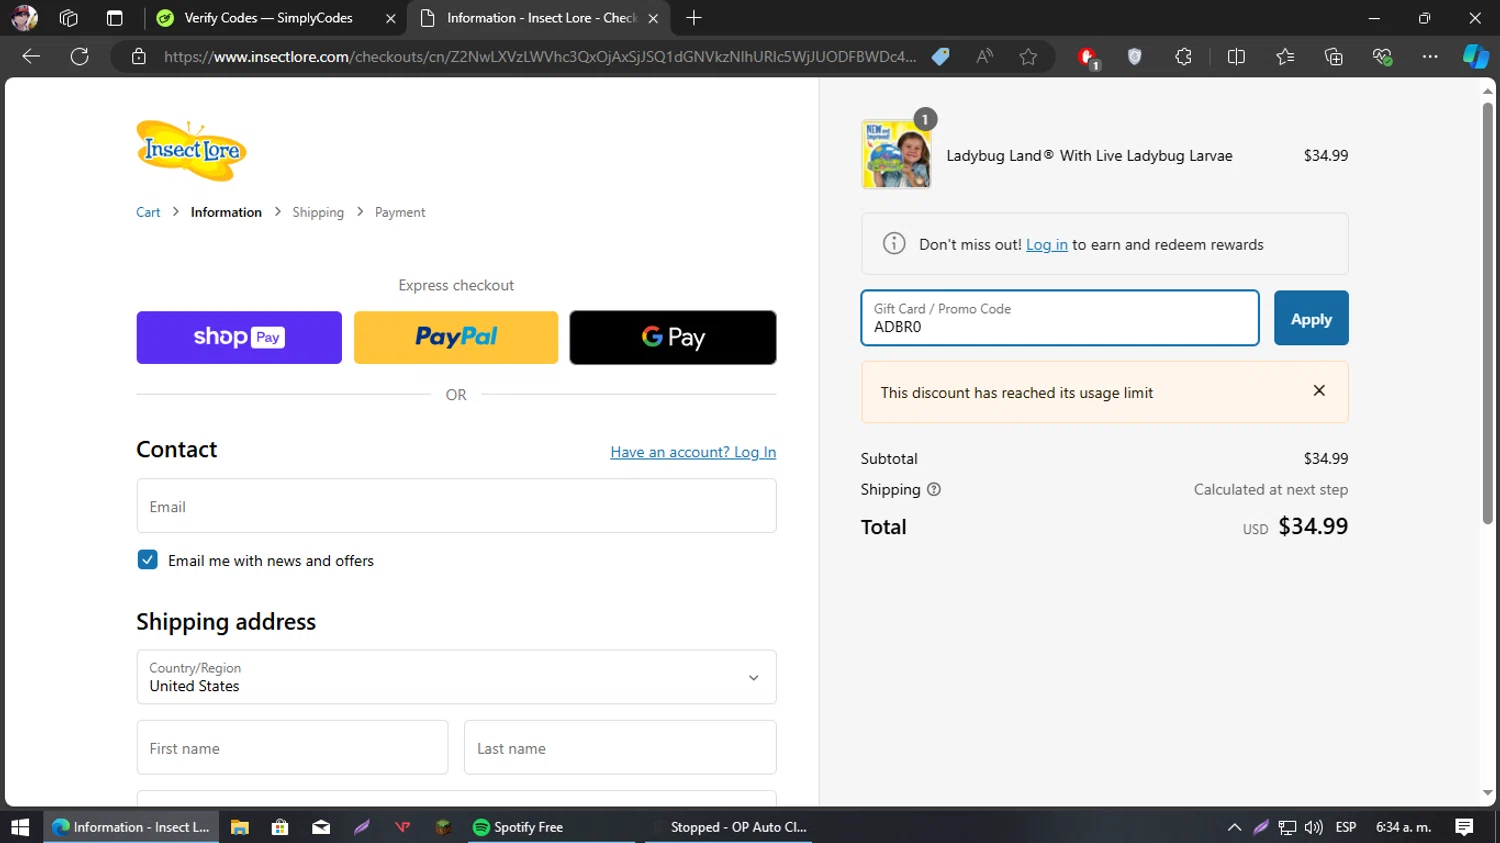The height and width of the screenshot is (843, 1500).
Task: Open Microsoft Store from the taskbar
Action: (x=280, y=827)
